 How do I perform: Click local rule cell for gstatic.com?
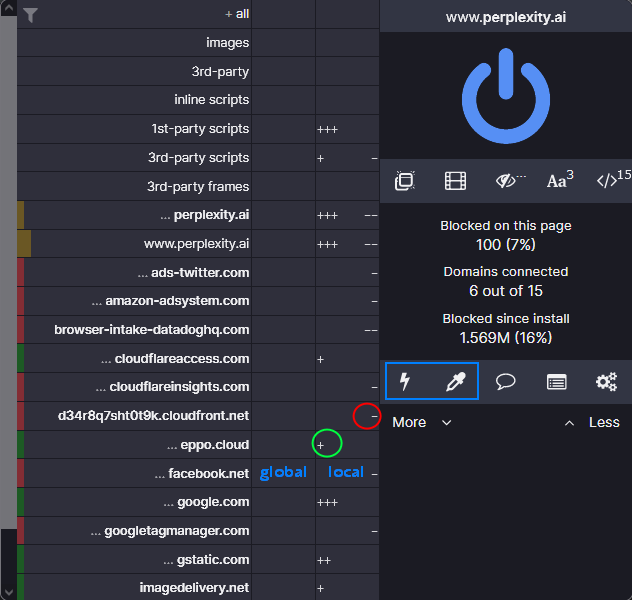pos(347,560)
